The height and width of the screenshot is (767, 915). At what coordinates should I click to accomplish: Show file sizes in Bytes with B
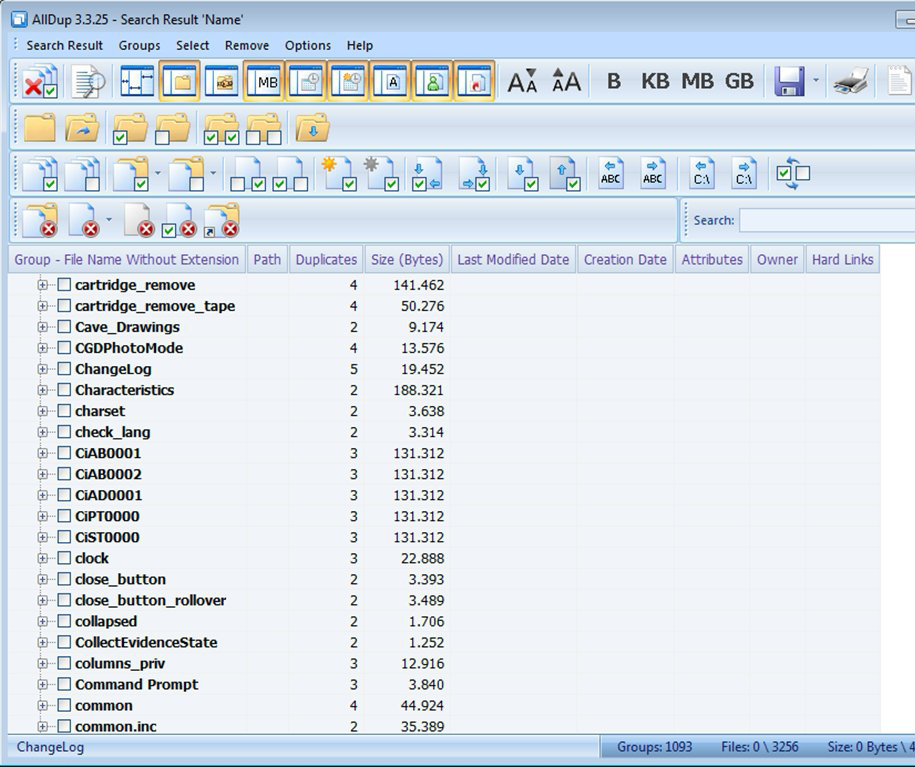pyautogui.click(x=613, y=81)
